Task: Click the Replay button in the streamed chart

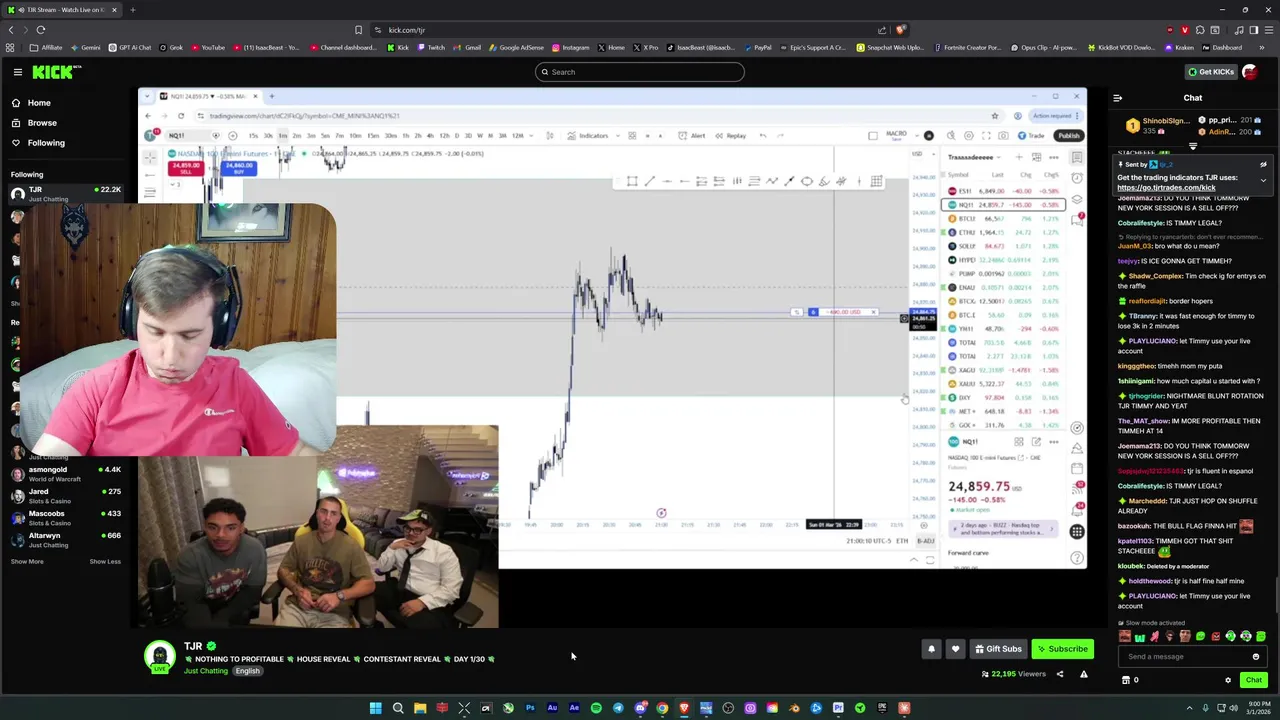Action: click(x=730, y=136)
